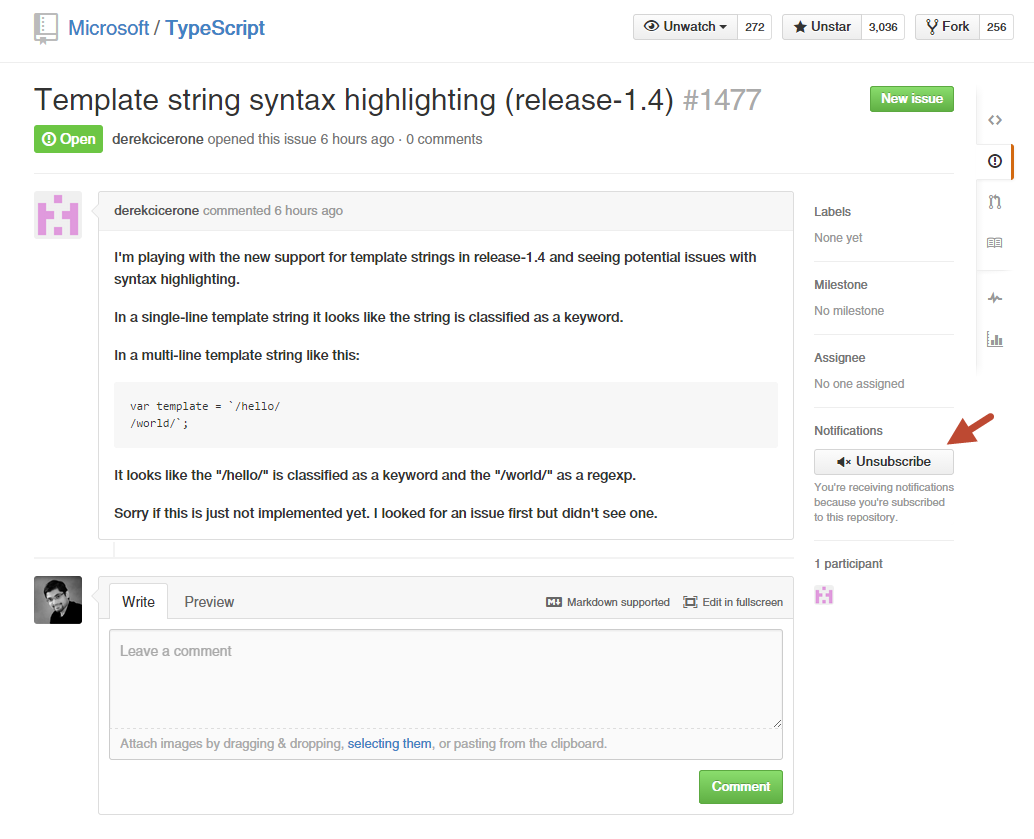Viewport: 1034px width, 839px height.
Task: Open the Pulse icon in sidebar
Action: [x=994, y=298]
